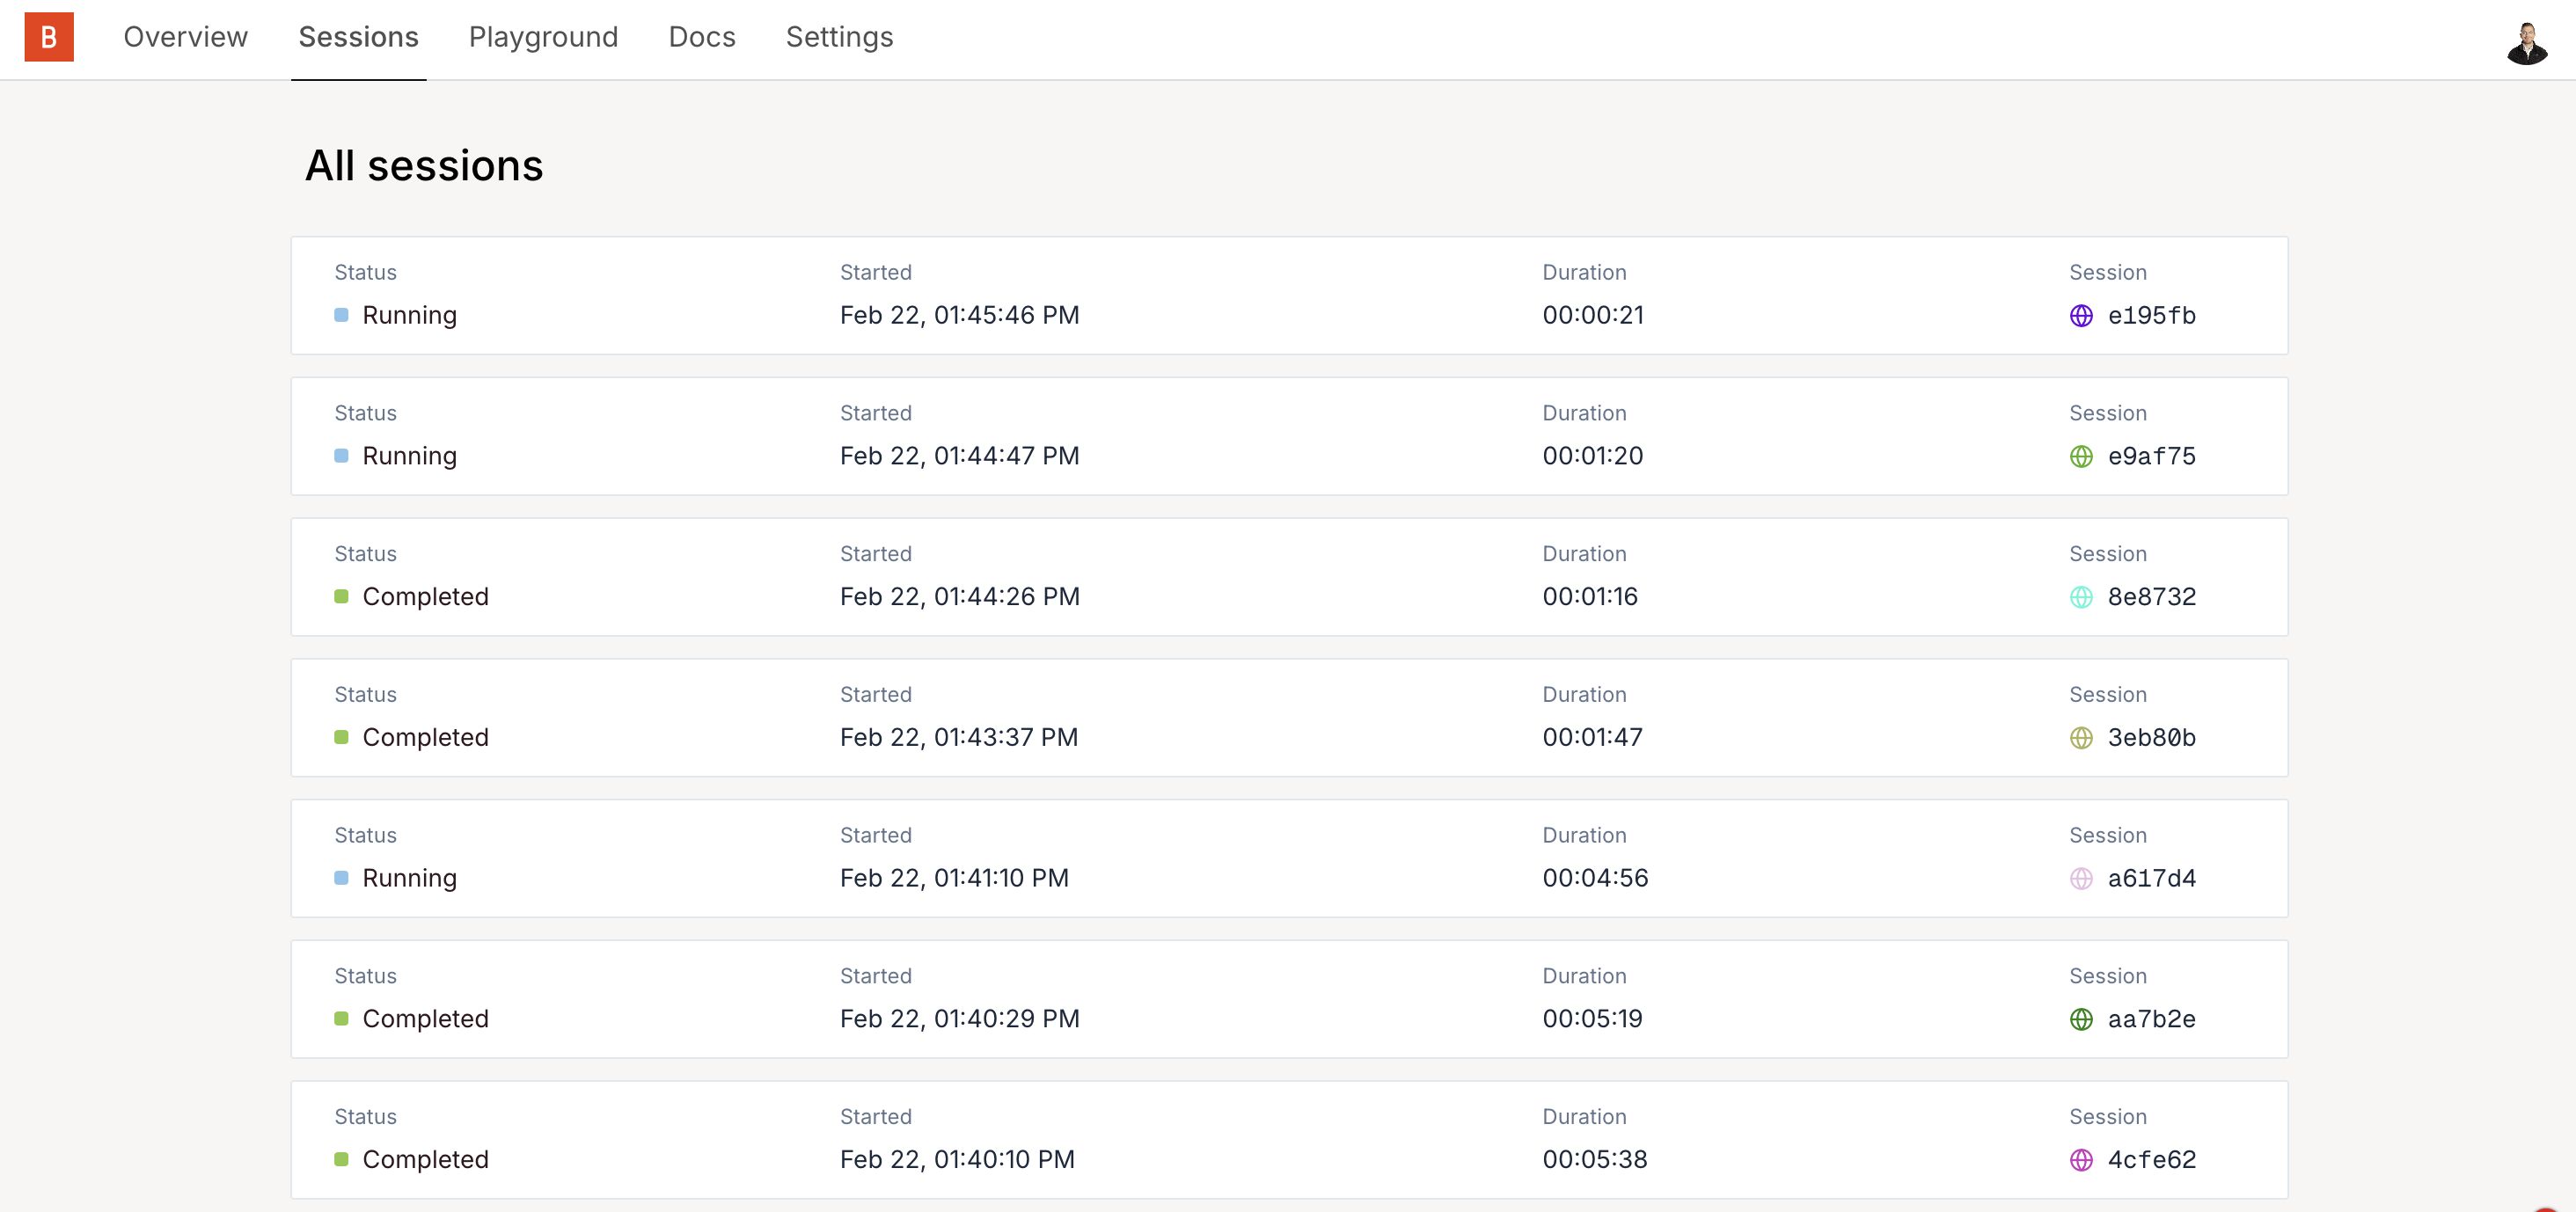The image size is (2576, 1212).
Task: Click Completed label in aa7b2e row
Action: coord(425,1019)
